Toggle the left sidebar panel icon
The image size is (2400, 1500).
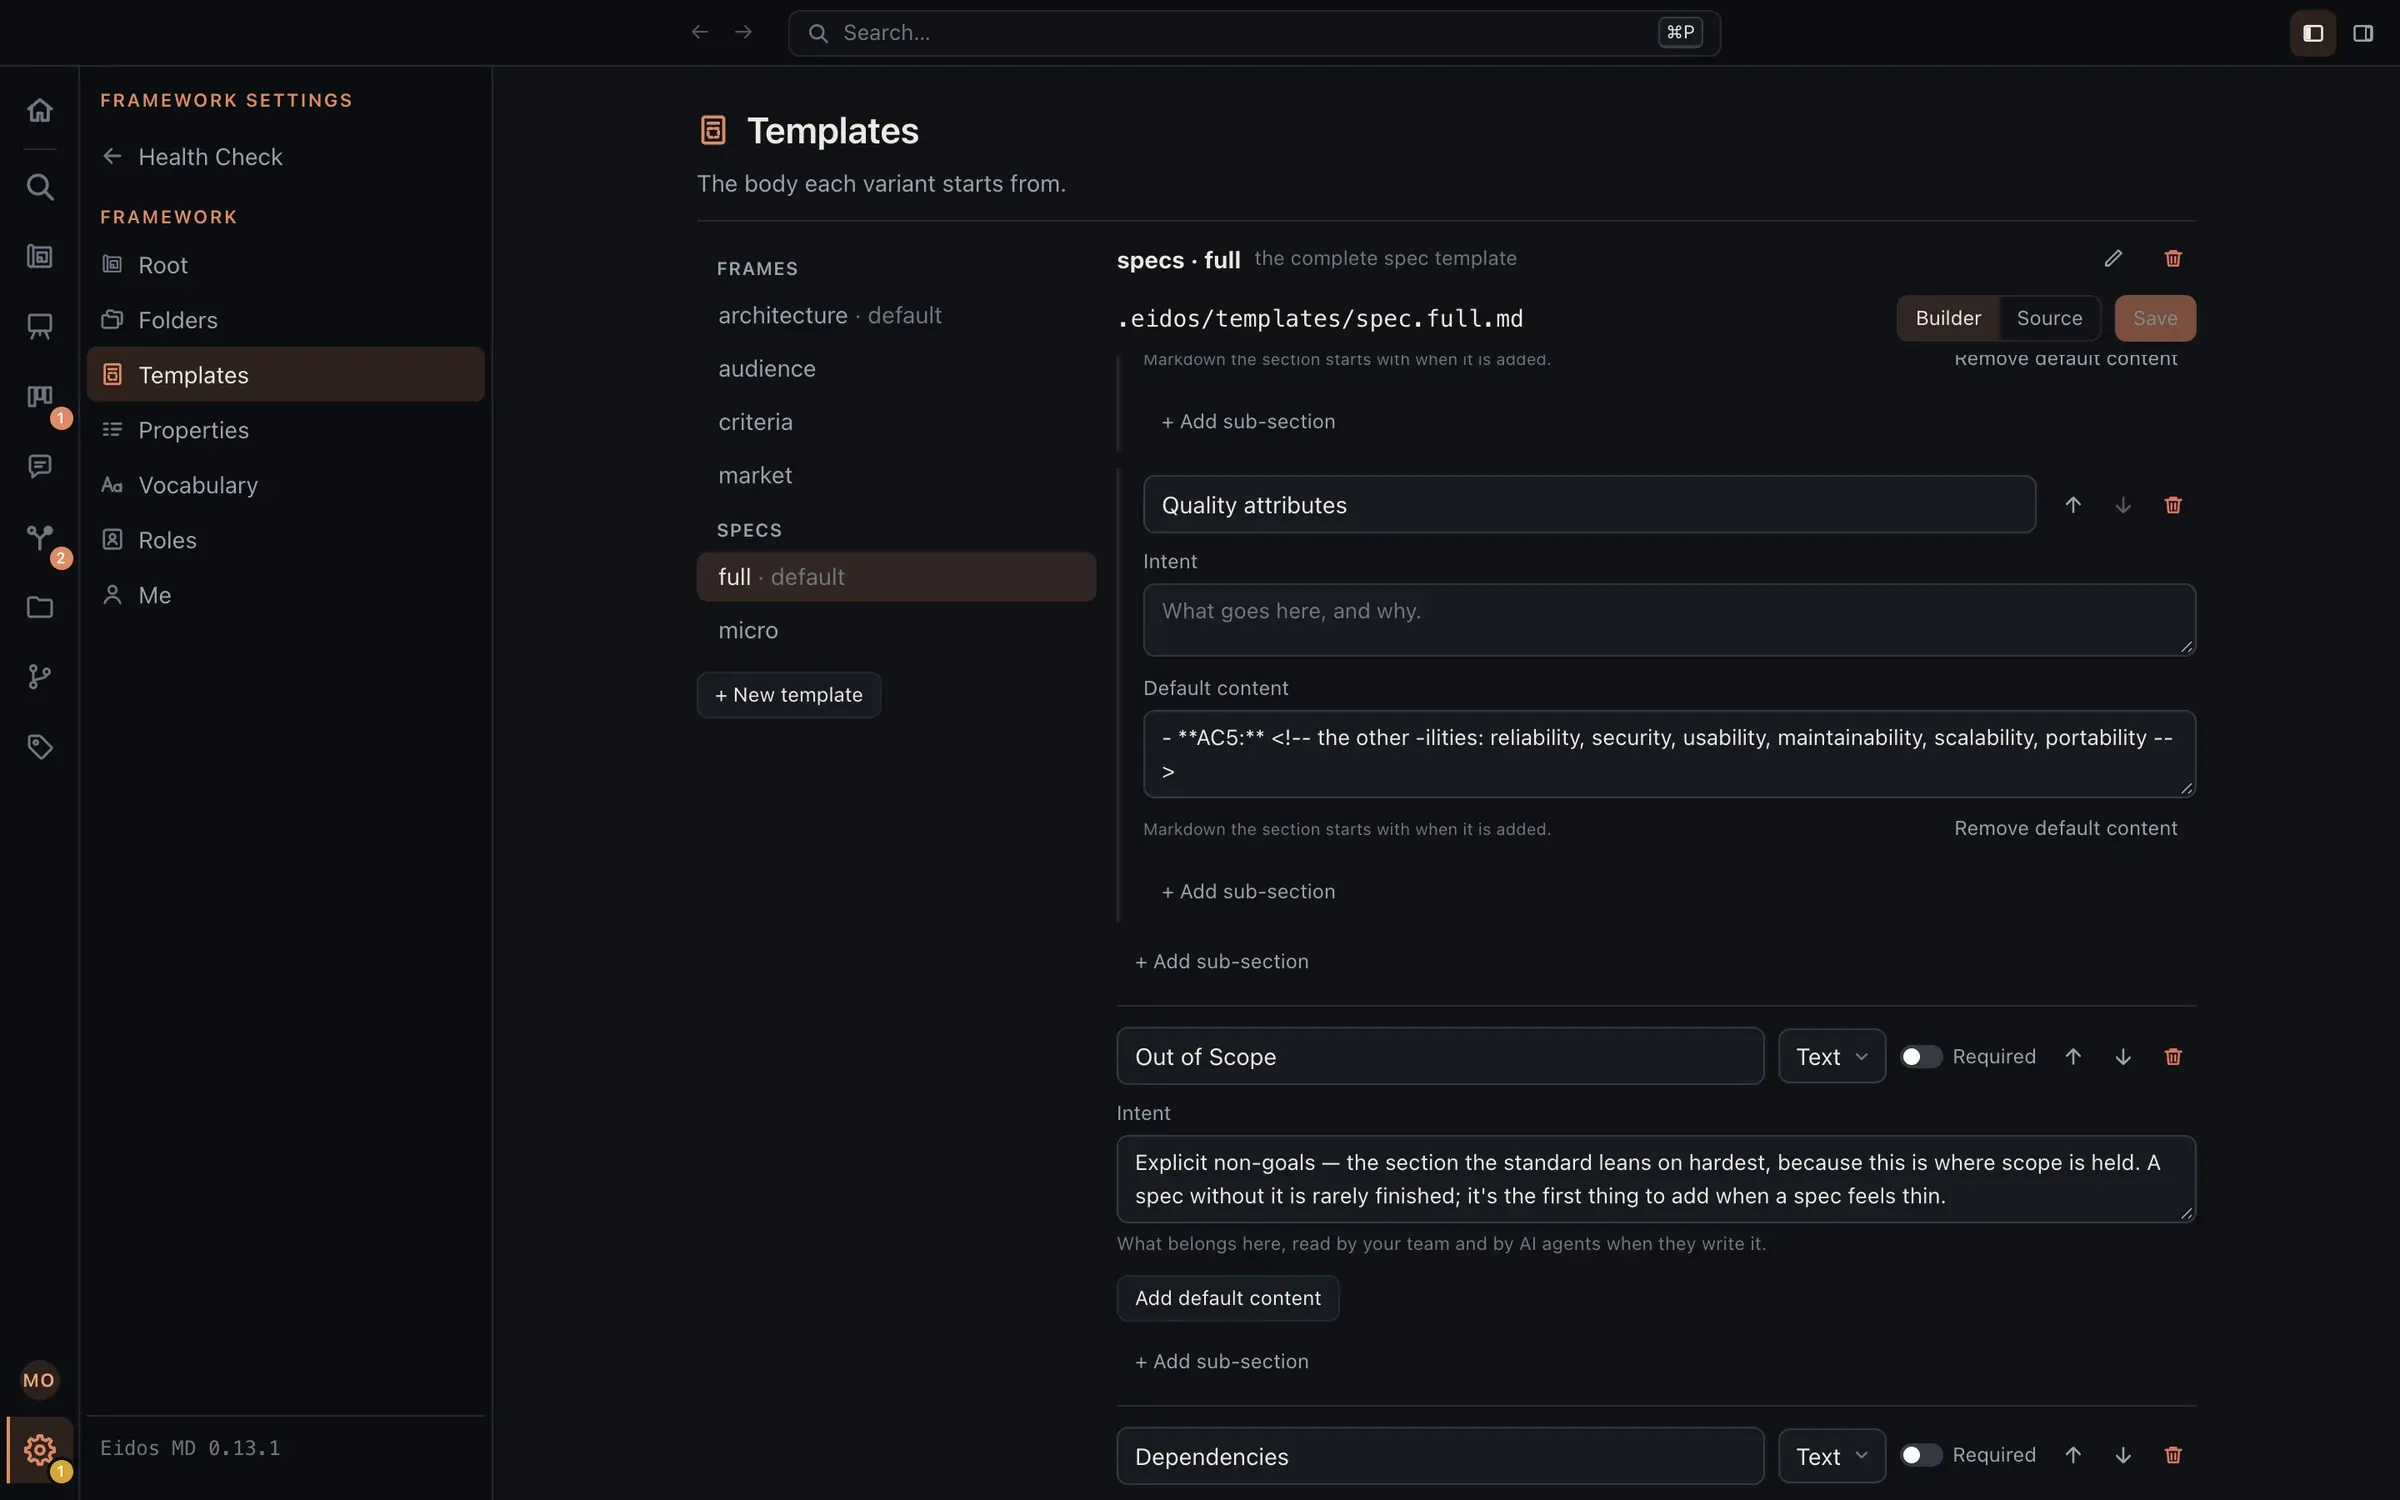pos(2313,33)
